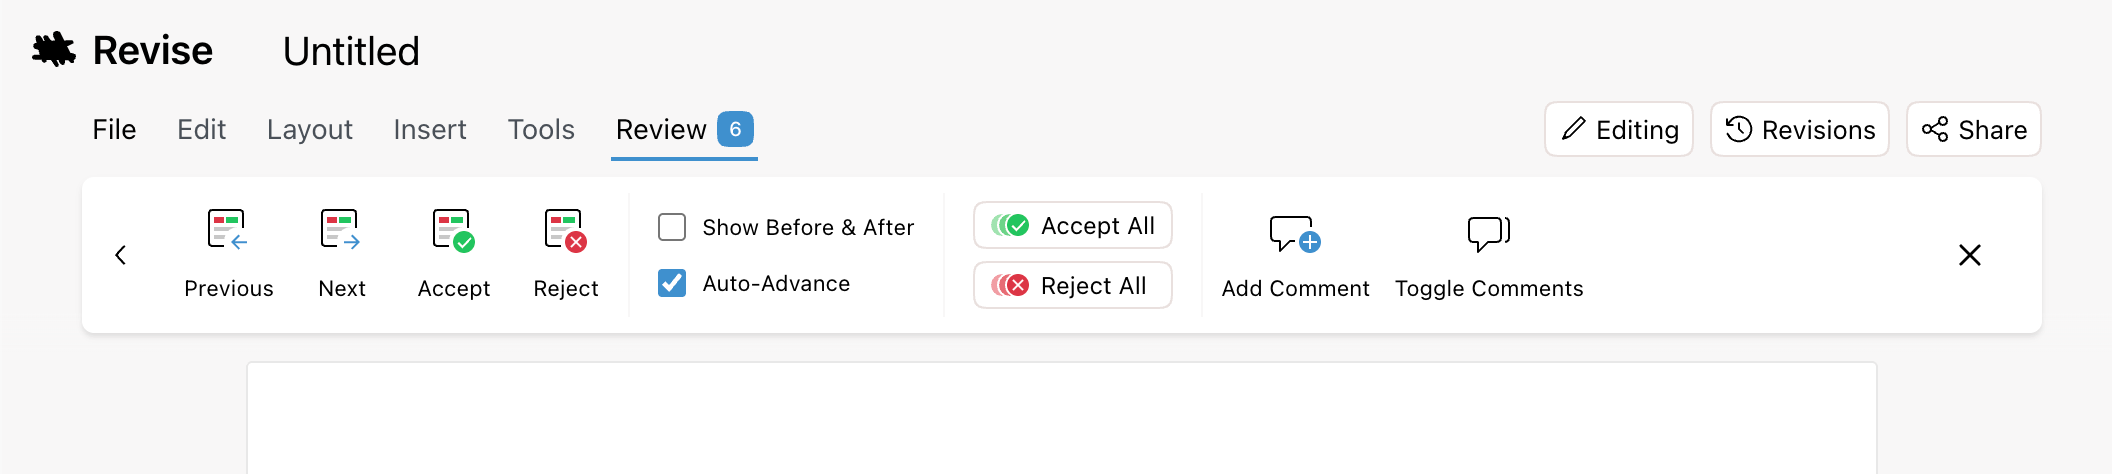Close the Review toolbar panel
This screenshot has height=474, width=2112.
click(x=1969, y=255)
